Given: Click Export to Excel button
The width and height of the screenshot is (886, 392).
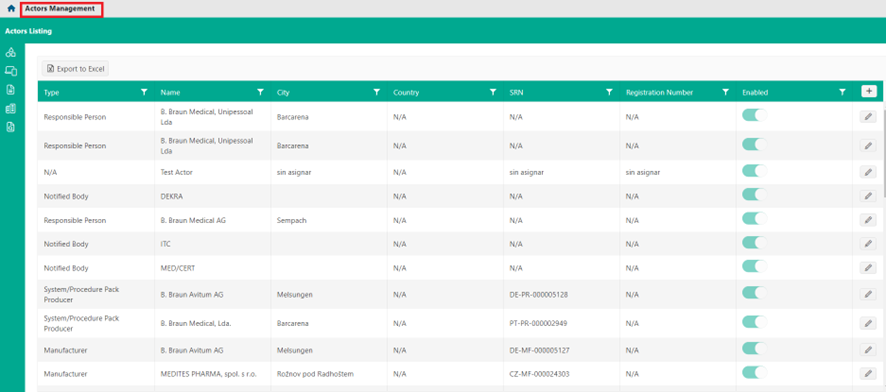Looking at the screenshot, I should point(76,69).
